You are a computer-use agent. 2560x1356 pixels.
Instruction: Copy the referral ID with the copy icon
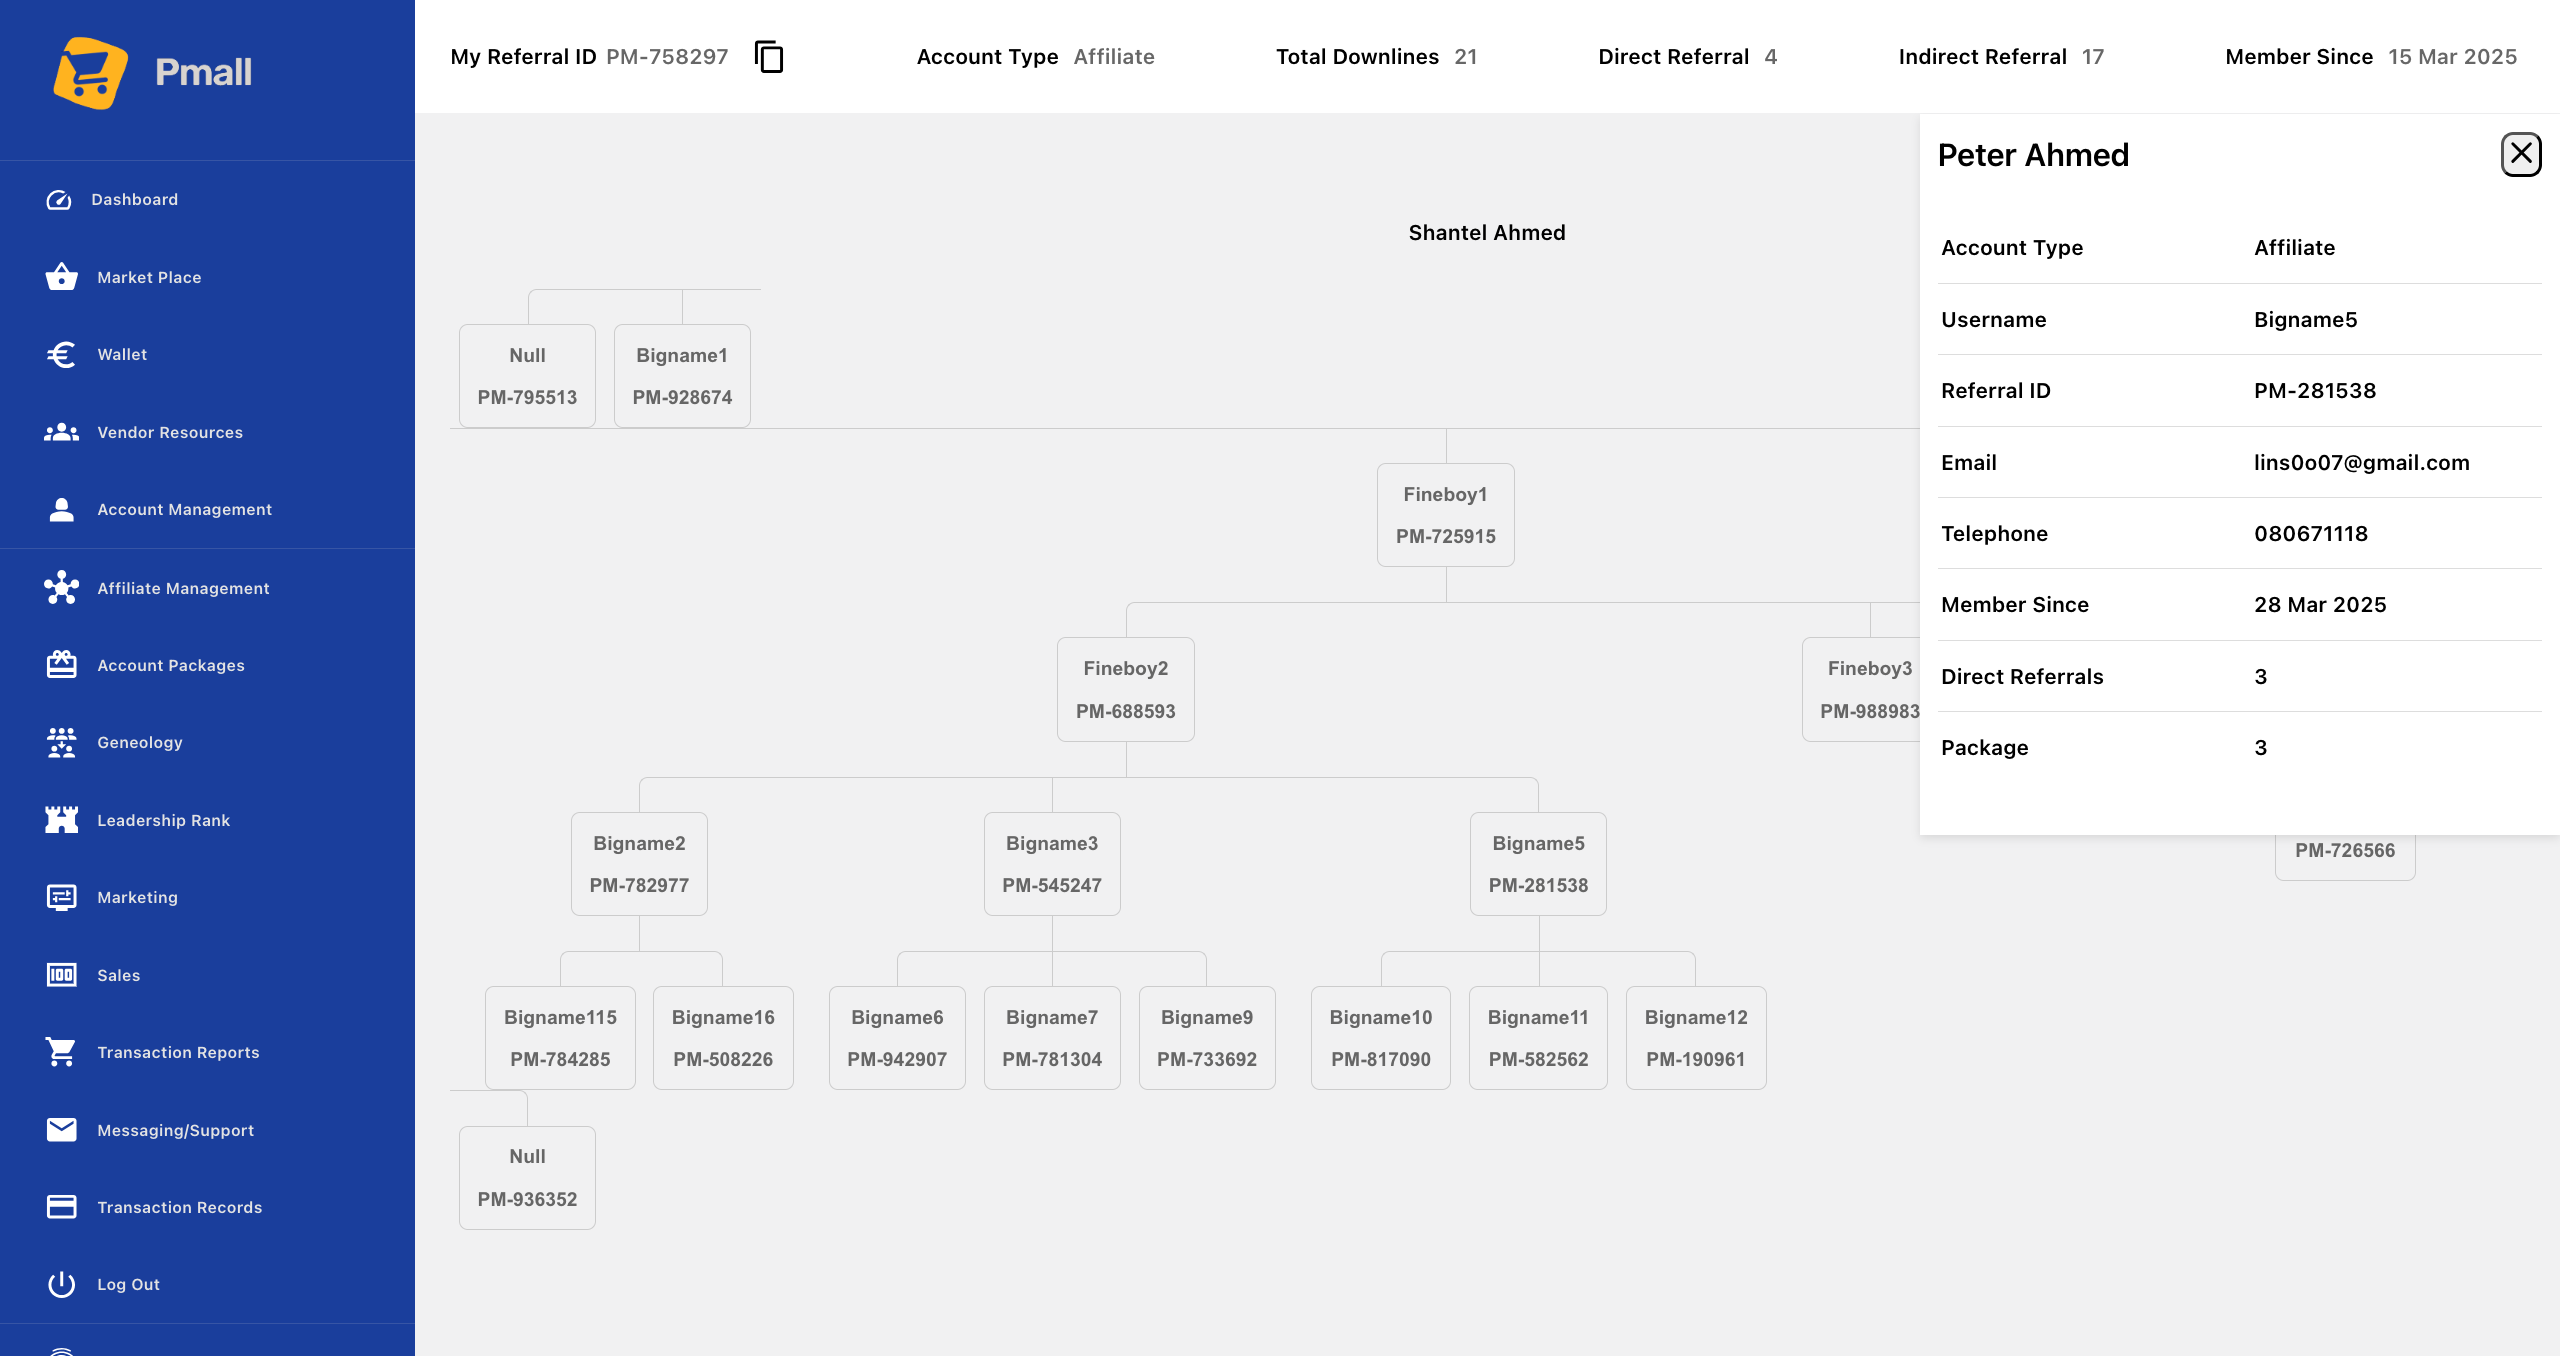point(769,57)
